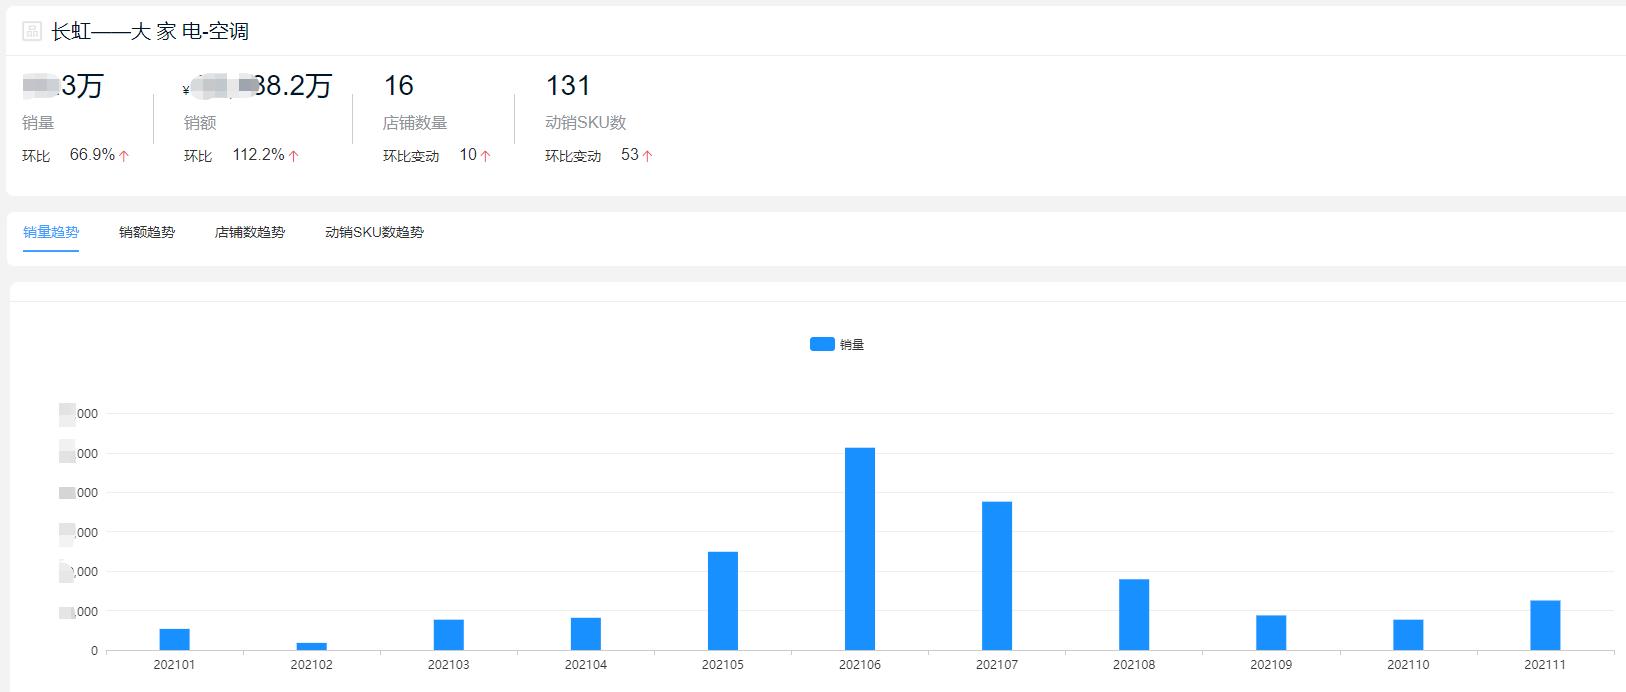Click the 16 店铺数量 value

pyautogui.click(x=399, y=86)
